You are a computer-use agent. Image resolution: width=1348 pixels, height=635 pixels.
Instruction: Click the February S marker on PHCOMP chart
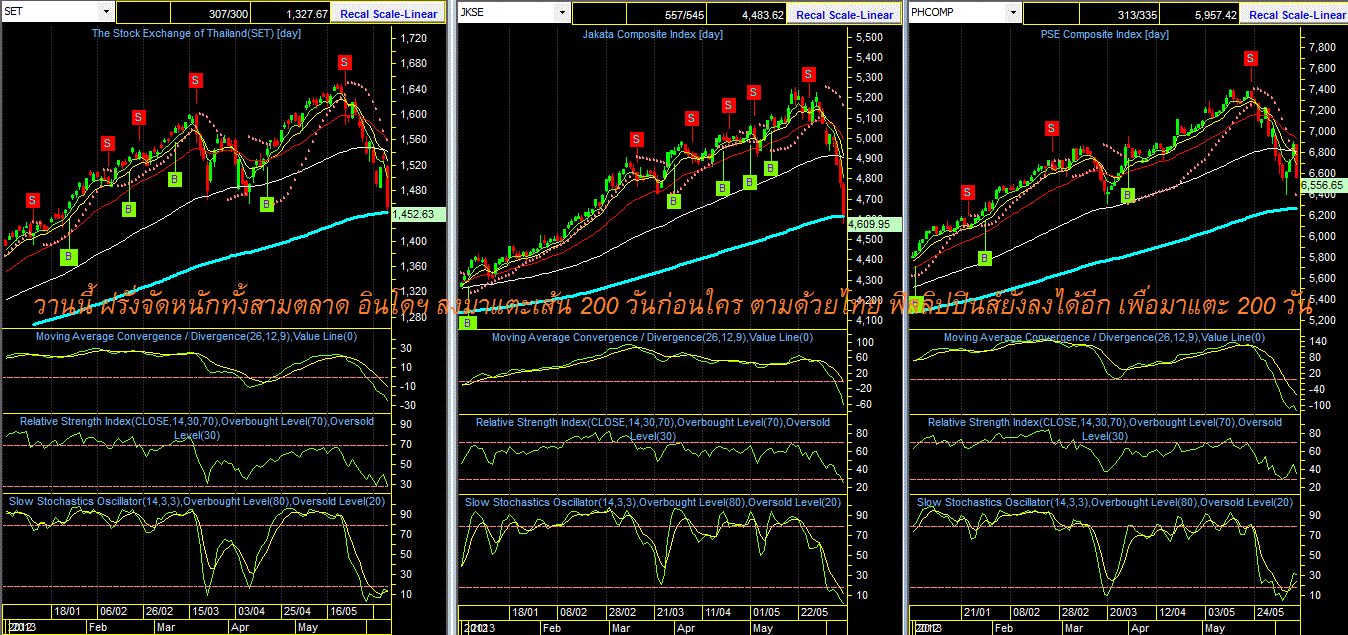pos(1051,128)
